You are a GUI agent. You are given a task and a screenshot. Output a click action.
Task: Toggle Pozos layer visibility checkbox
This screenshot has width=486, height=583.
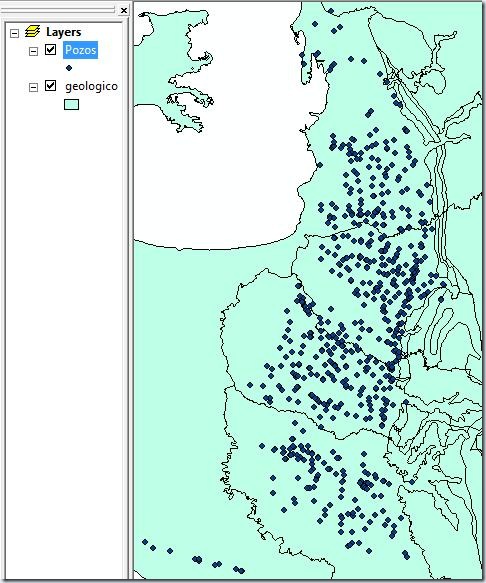tap(51, 49)
